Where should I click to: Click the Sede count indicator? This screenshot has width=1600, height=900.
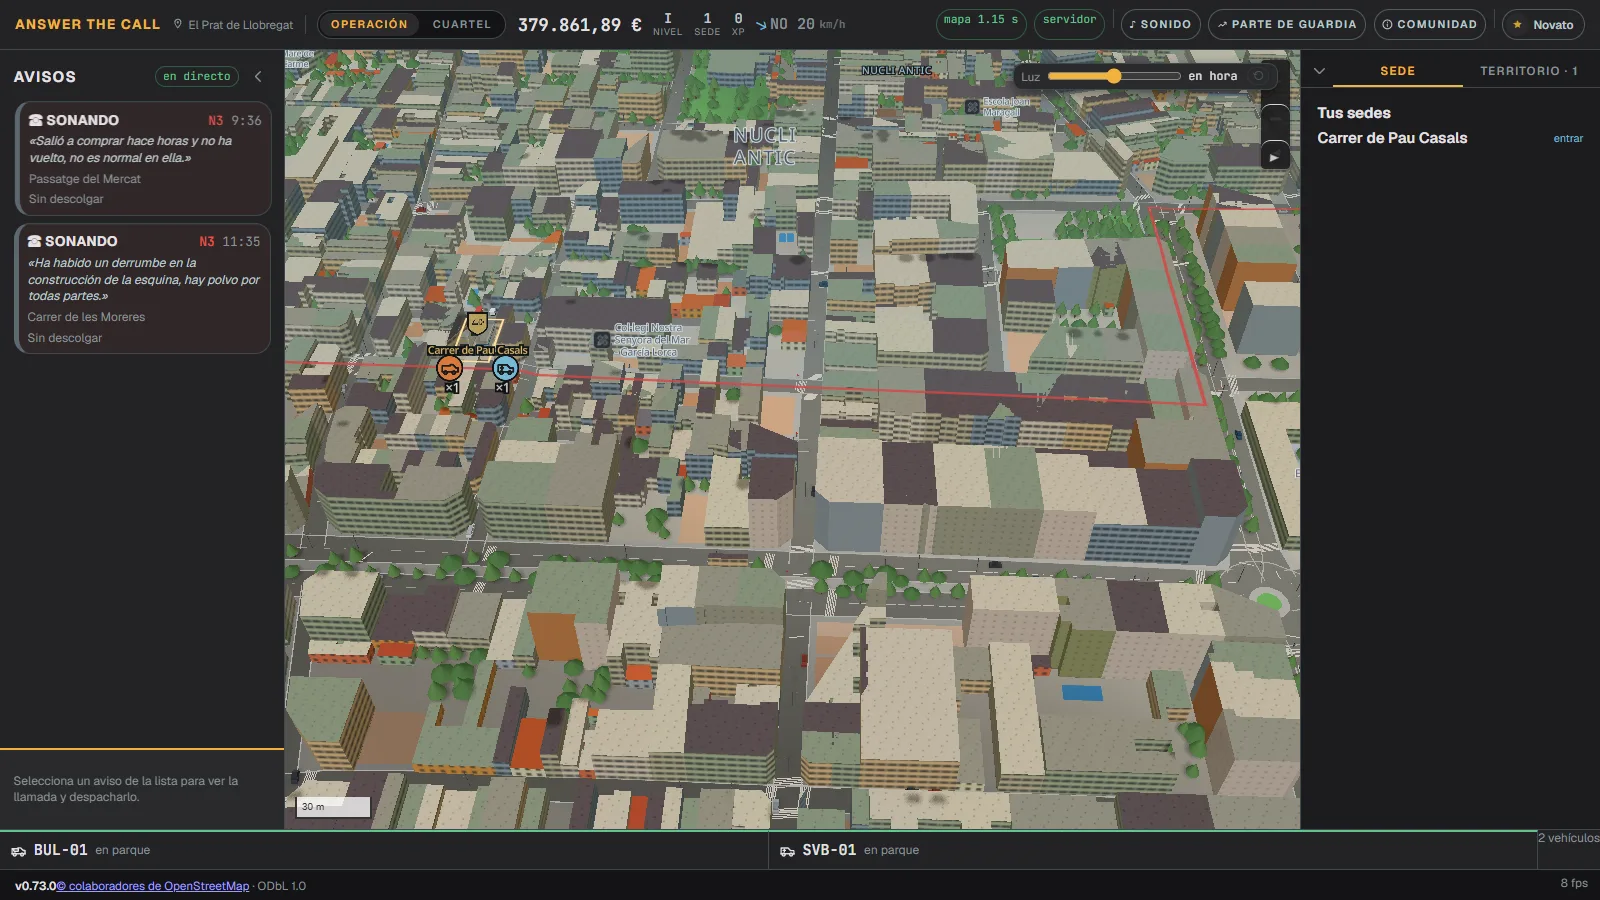(x=707, y=24)
